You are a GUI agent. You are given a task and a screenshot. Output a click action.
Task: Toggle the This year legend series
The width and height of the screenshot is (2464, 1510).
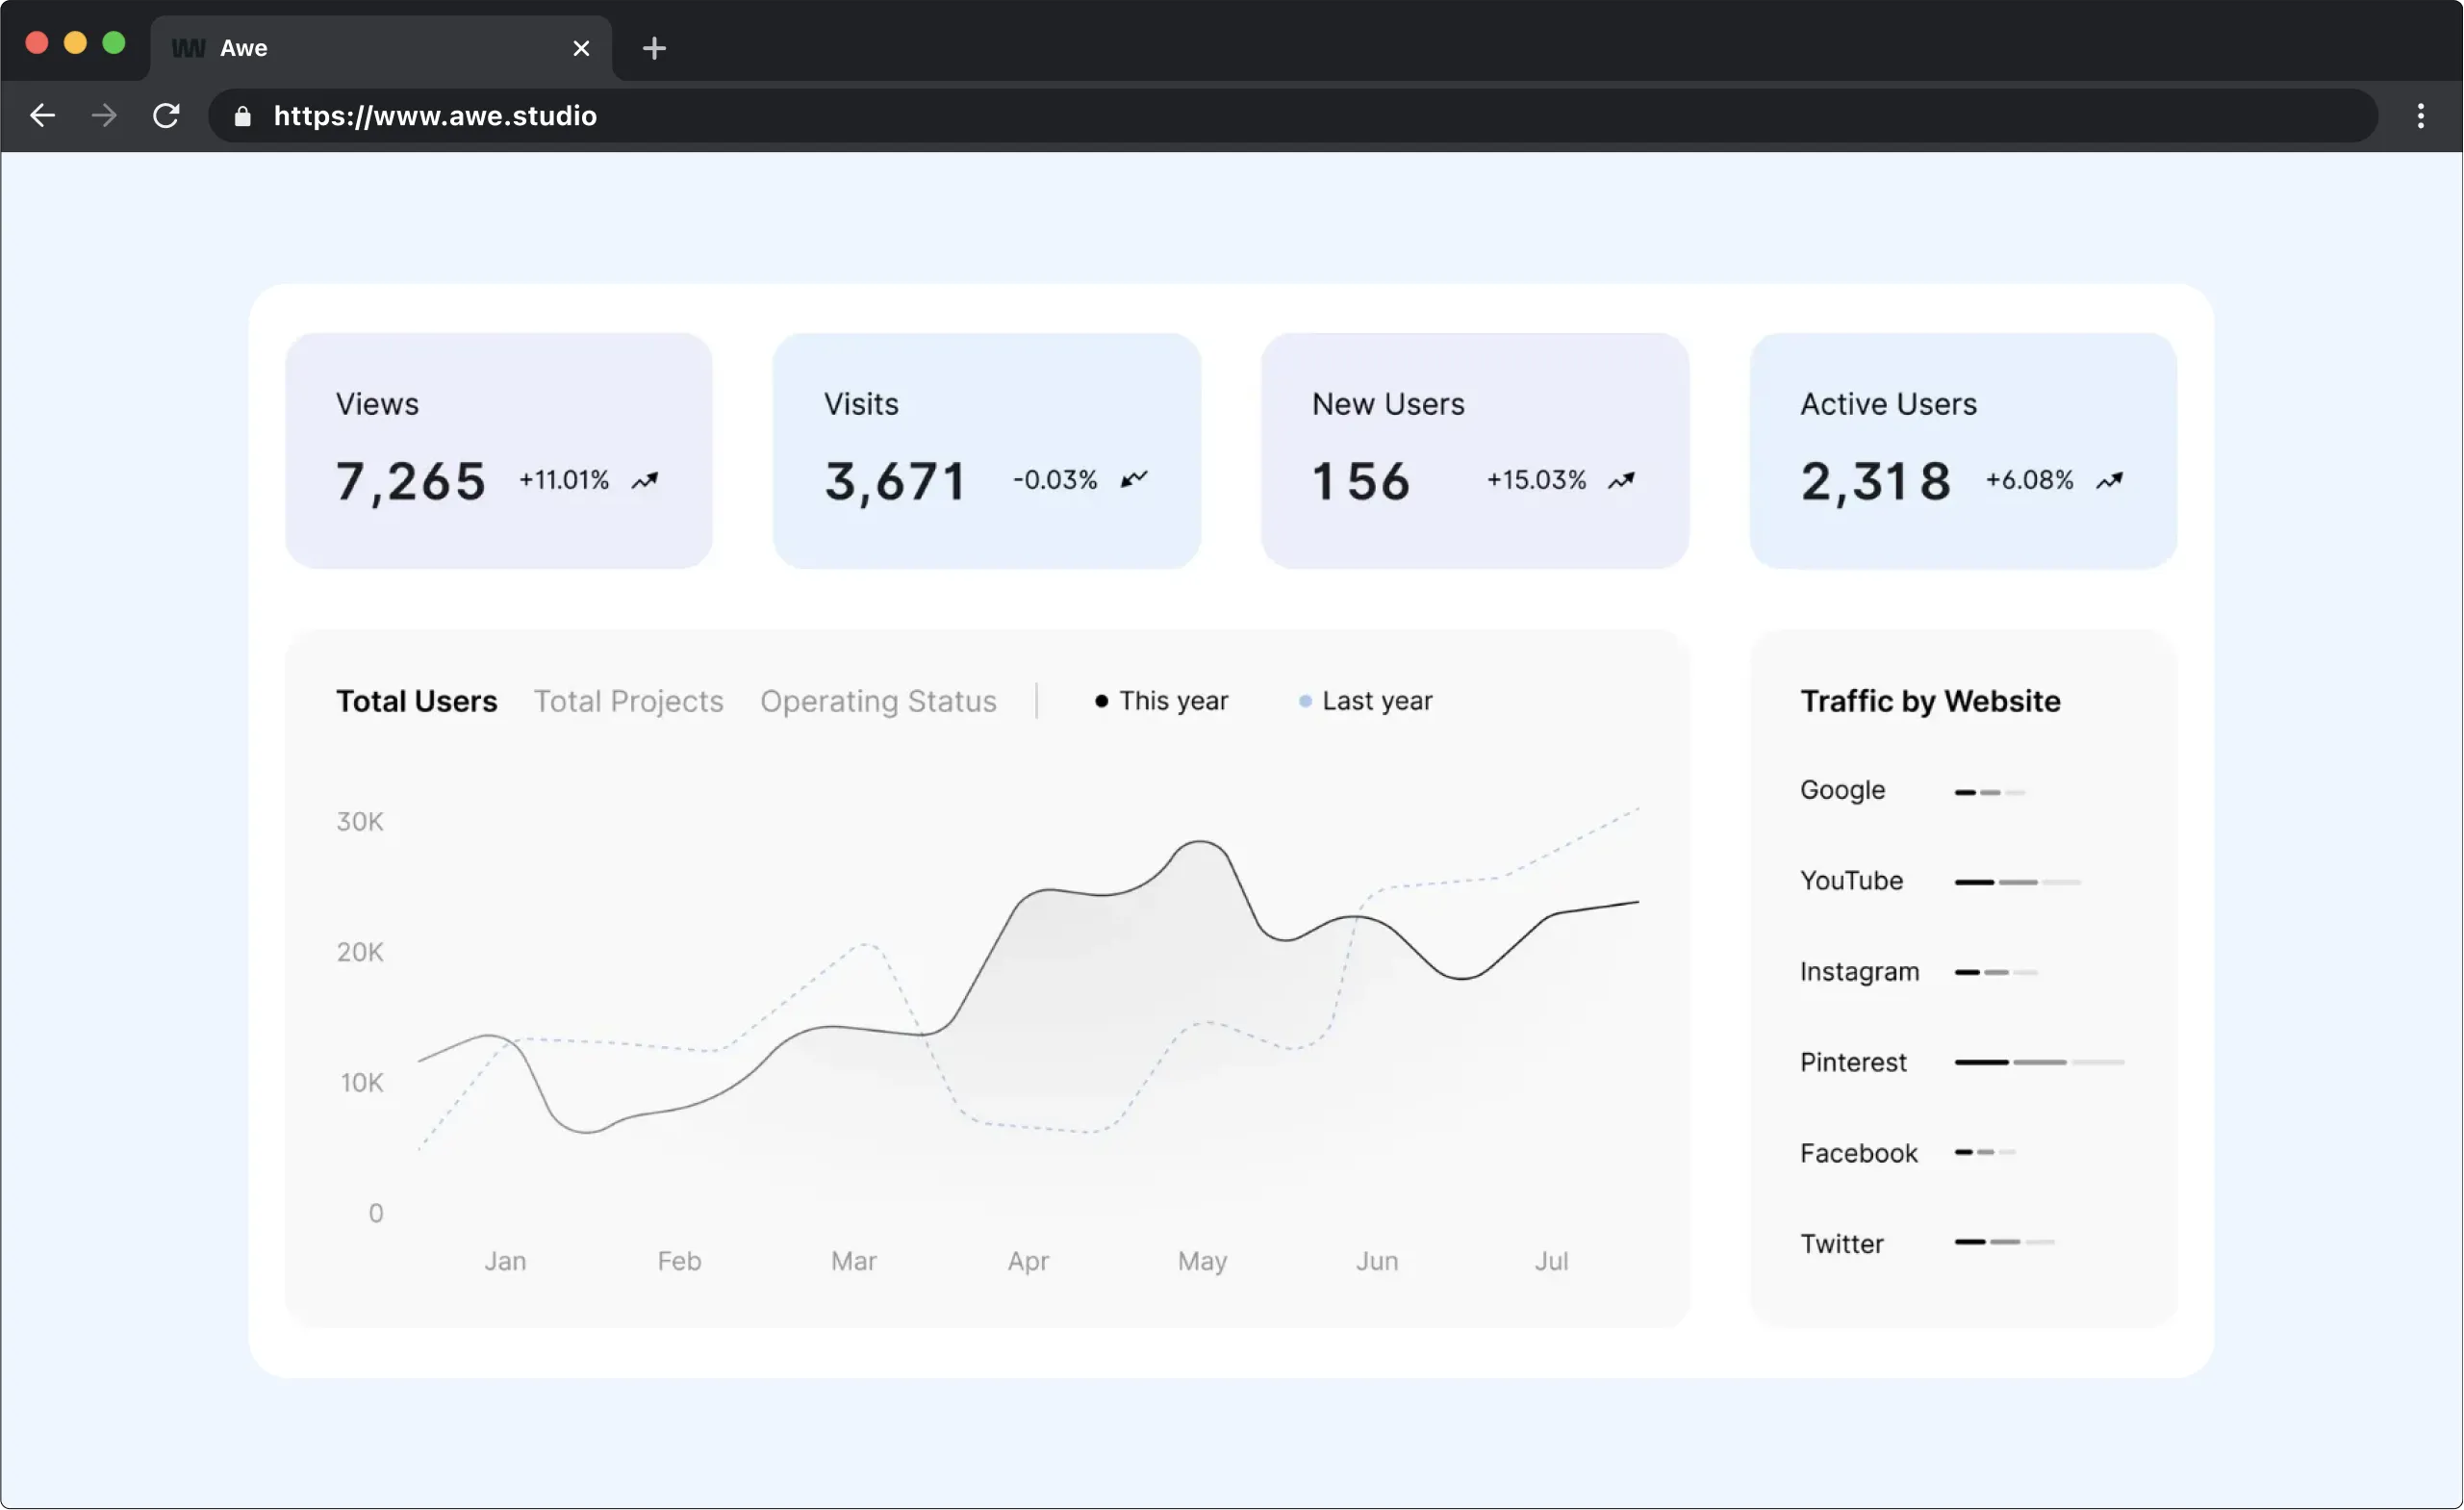pyautogui.click(x=1162, y=701)
